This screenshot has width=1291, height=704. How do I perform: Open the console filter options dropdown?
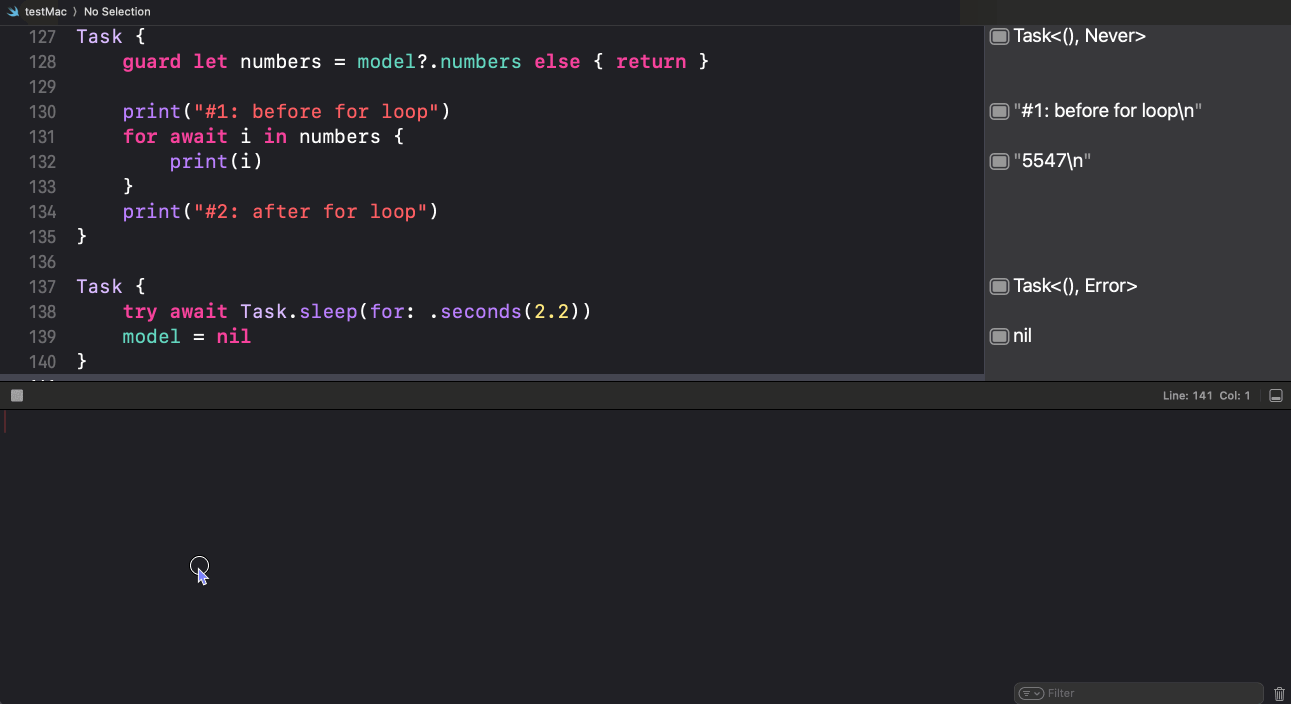1031,693
